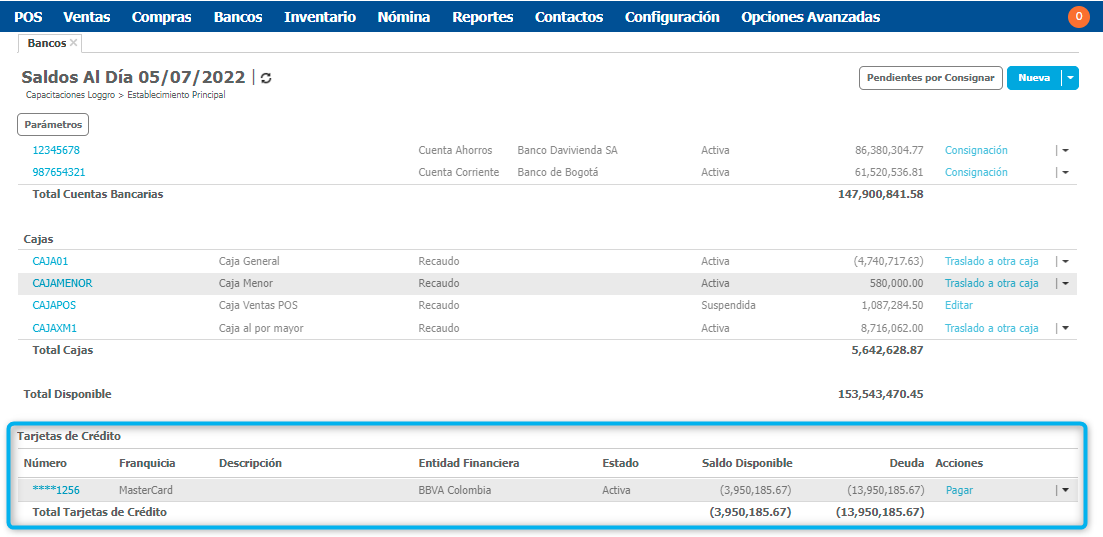
Task: Click the Nueva button
Action: [x=1033, y=78]
